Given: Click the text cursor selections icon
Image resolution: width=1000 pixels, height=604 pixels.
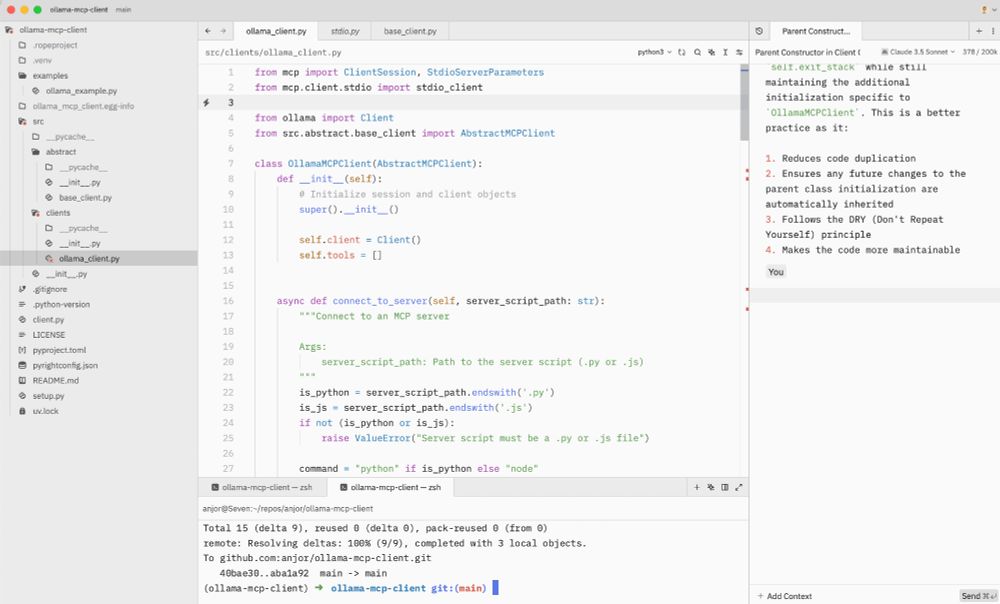Looking at the screenshot, I should pos(725,52).
